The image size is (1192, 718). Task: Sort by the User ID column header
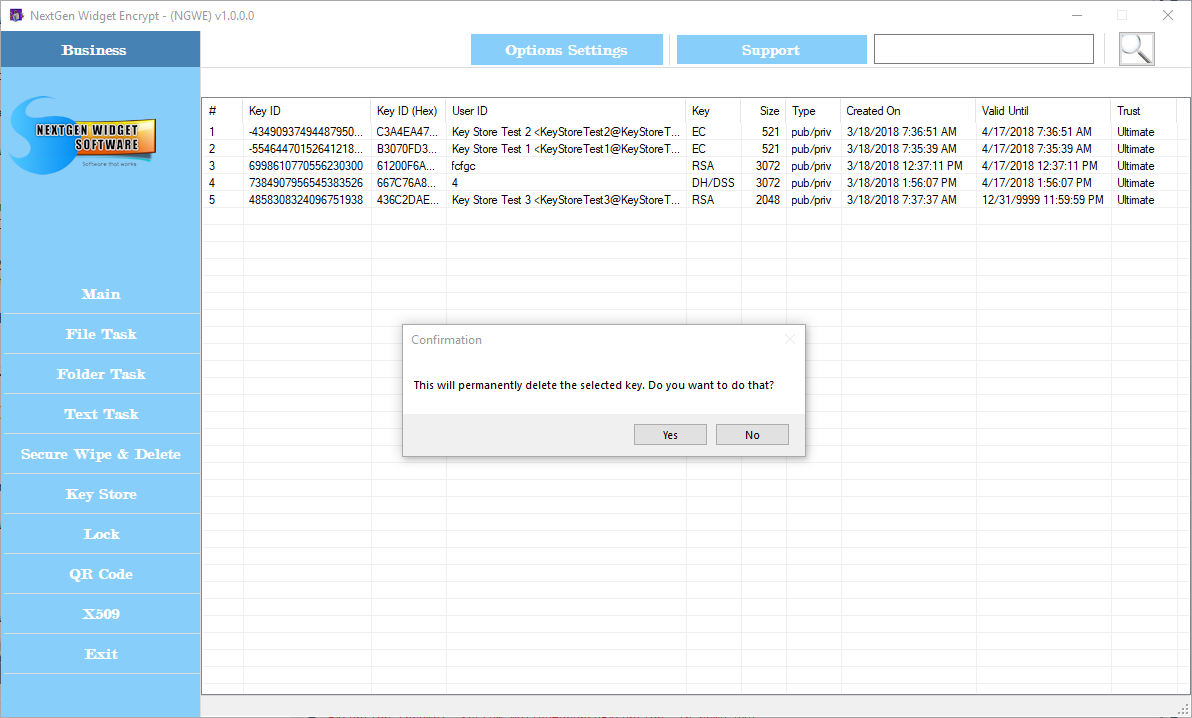click(566, 111)
